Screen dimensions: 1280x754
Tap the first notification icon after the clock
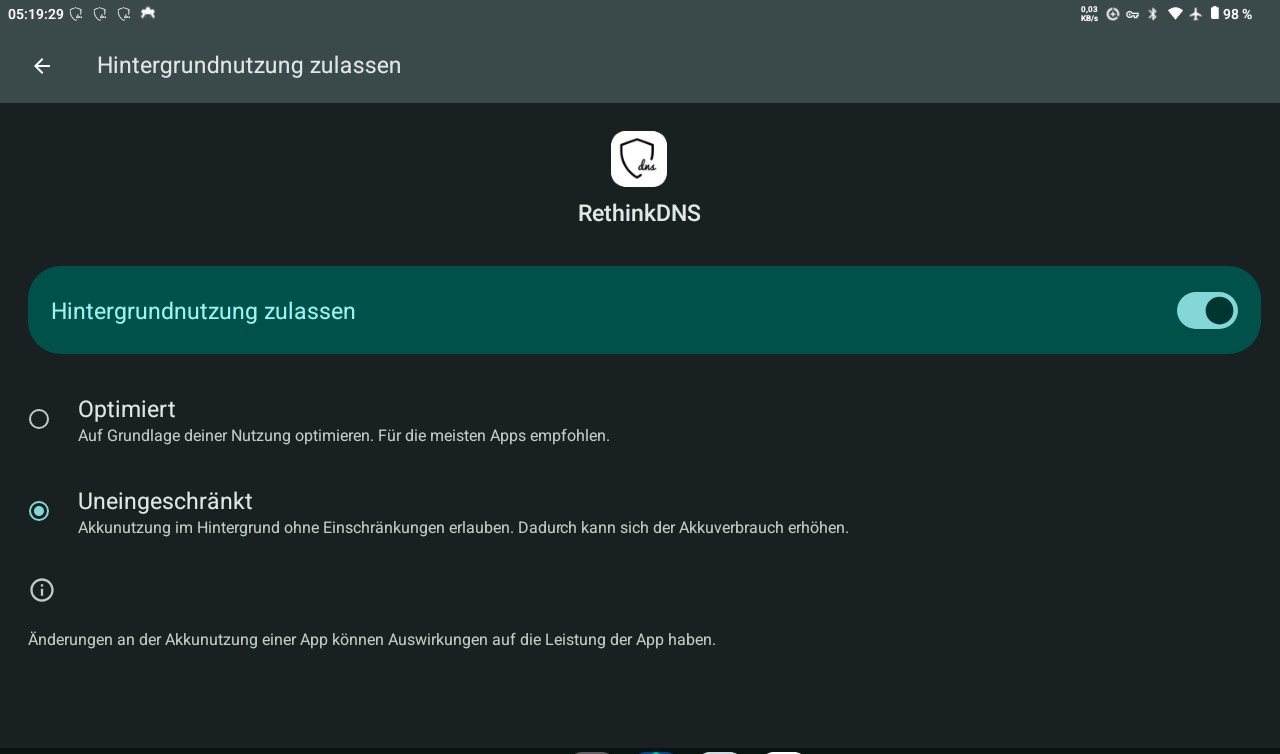click(76, 14)
